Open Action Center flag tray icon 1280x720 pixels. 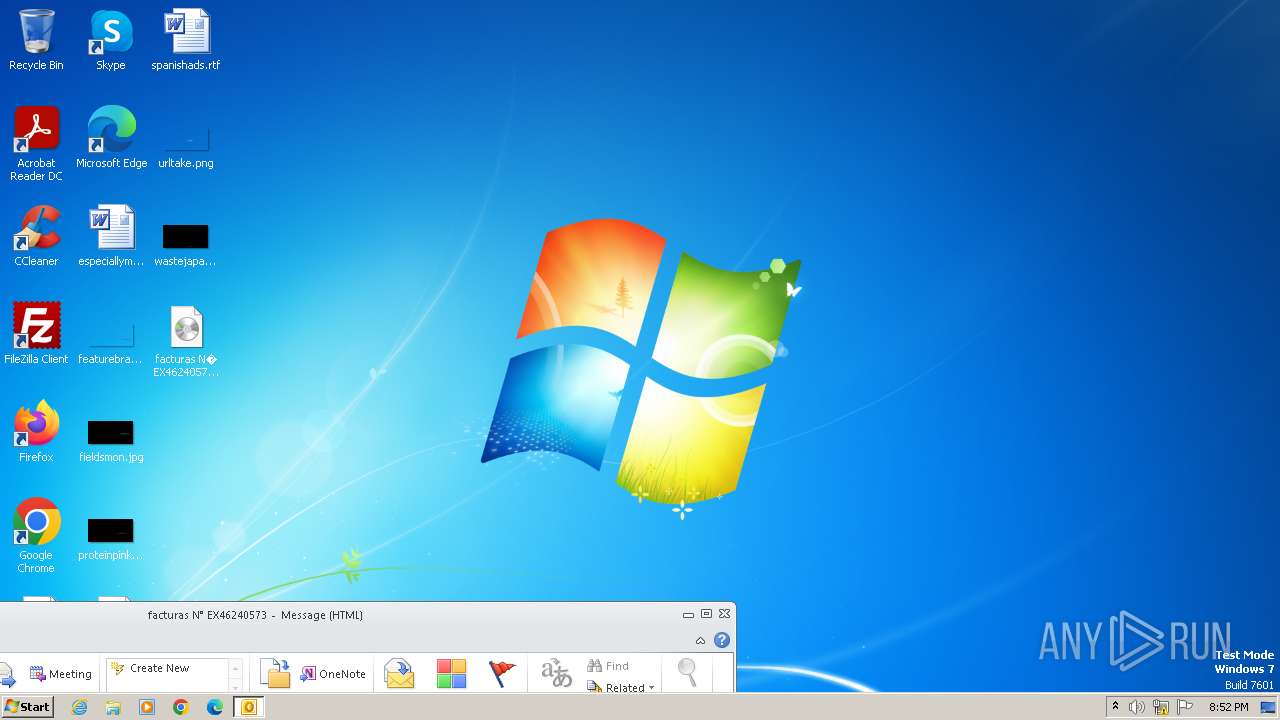[x=1185, y=707]
